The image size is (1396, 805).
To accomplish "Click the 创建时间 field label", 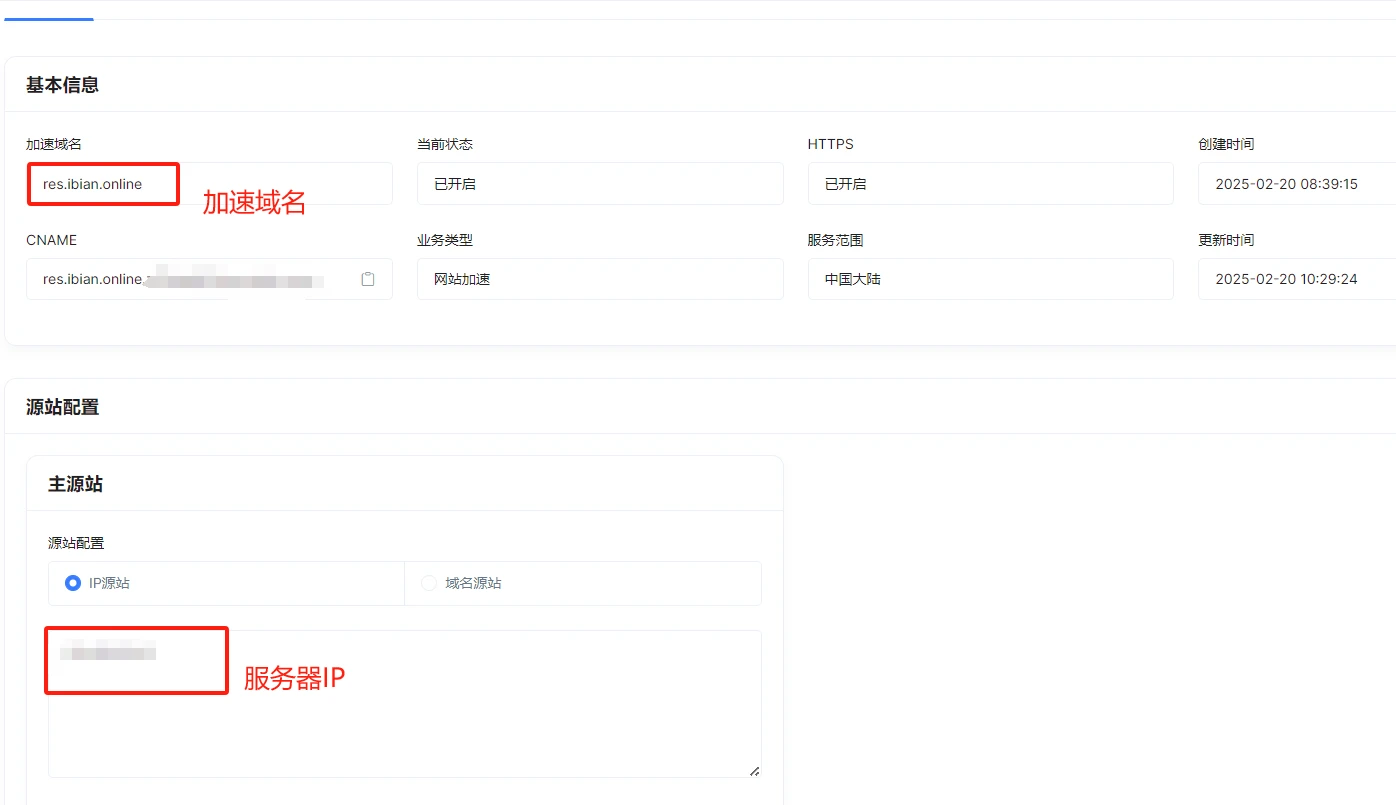I will (x=1226, y=144).
